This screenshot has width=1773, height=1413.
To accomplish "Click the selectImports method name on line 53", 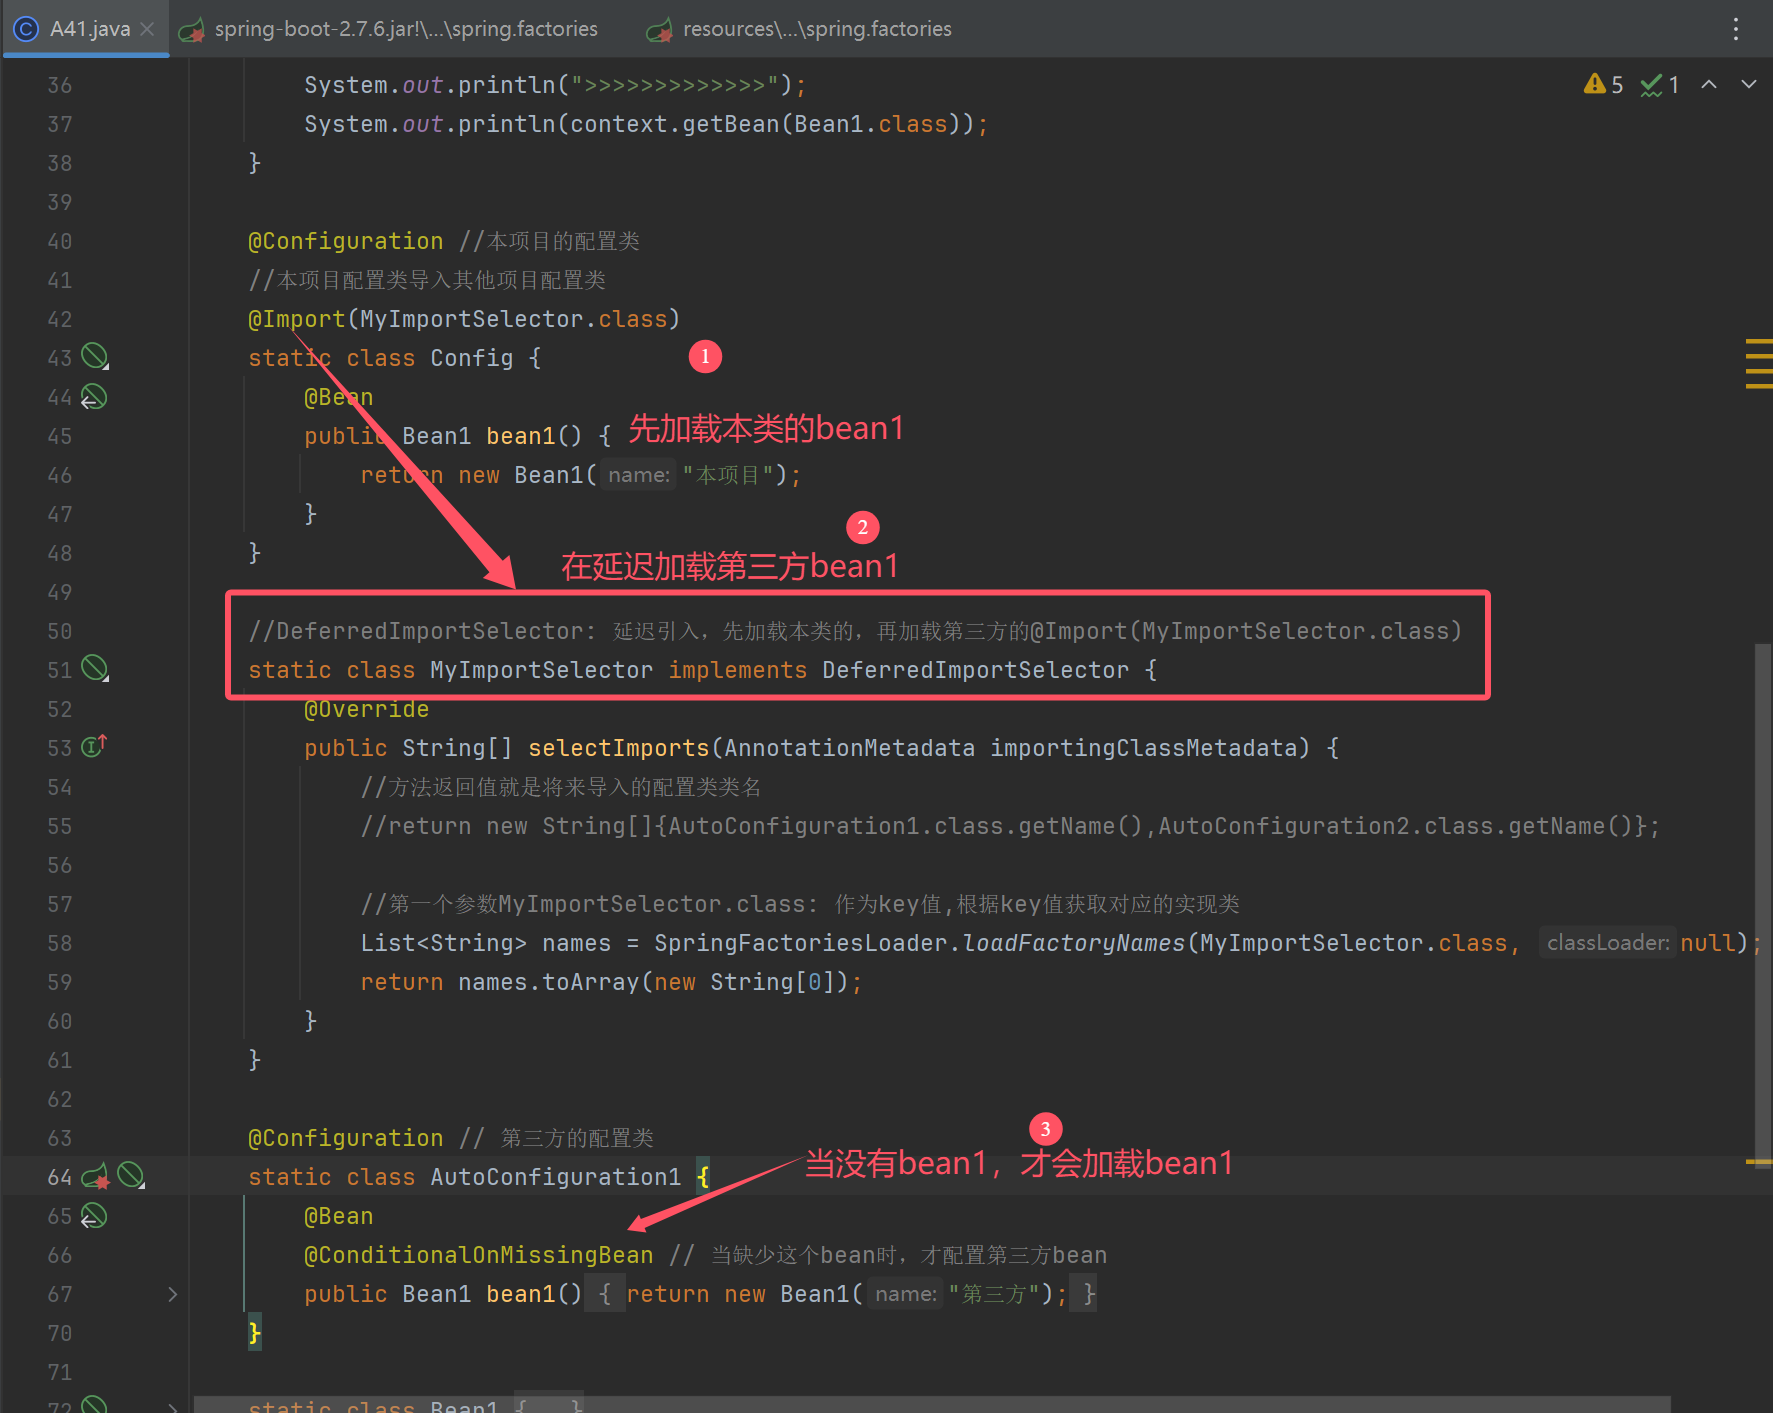I will (x=618, y=748).
